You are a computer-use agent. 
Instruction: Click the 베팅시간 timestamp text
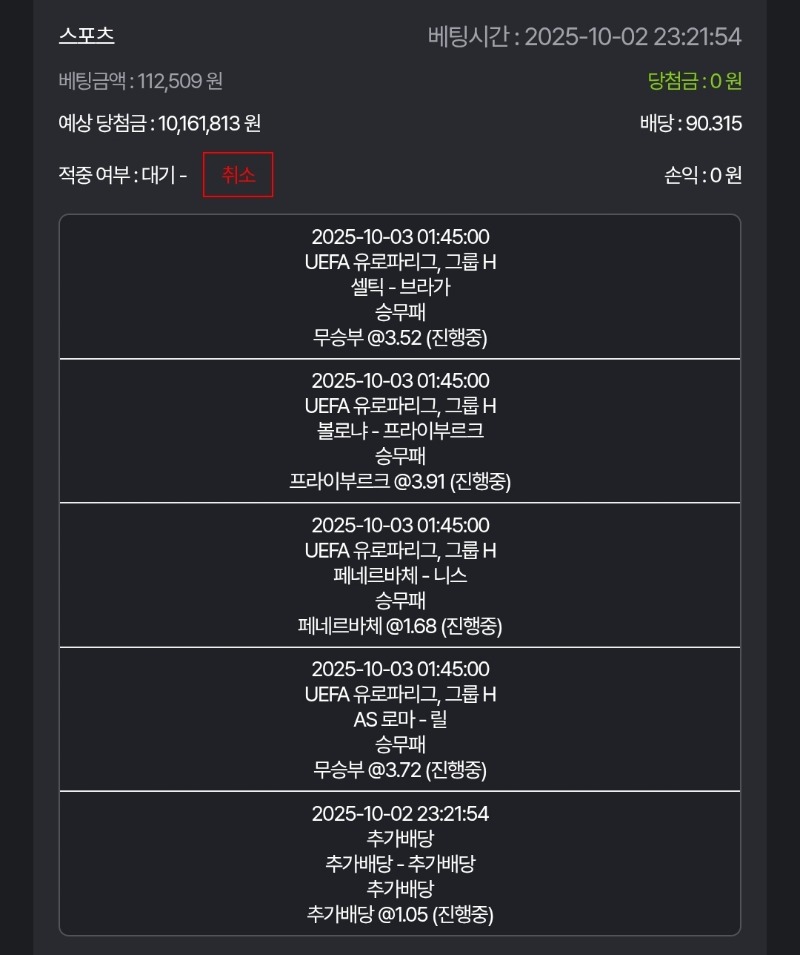click(x=585, y=37)
